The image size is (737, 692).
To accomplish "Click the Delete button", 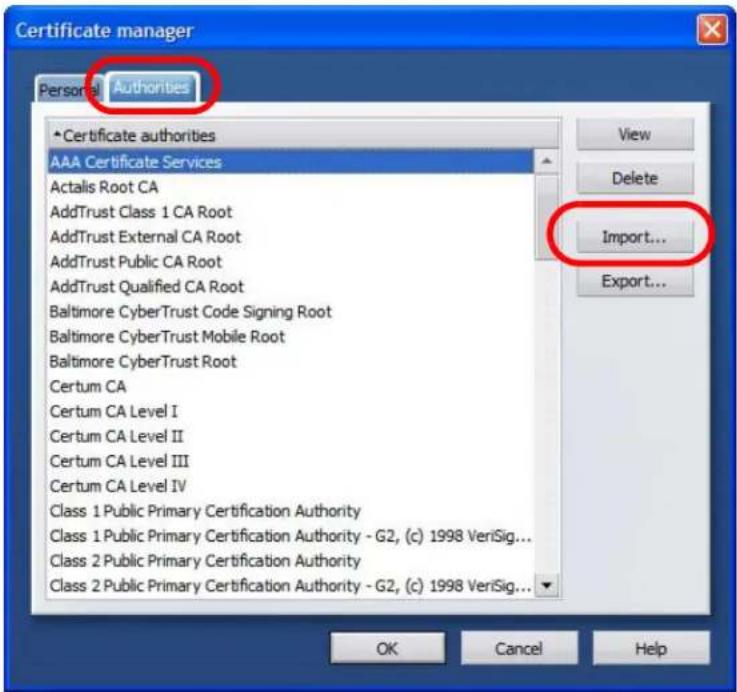I will (635, 178).
